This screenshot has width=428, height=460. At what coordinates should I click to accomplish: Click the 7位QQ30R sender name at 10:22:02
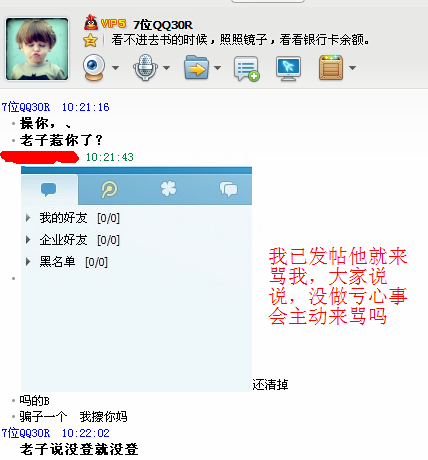click(x=26, y=433)
